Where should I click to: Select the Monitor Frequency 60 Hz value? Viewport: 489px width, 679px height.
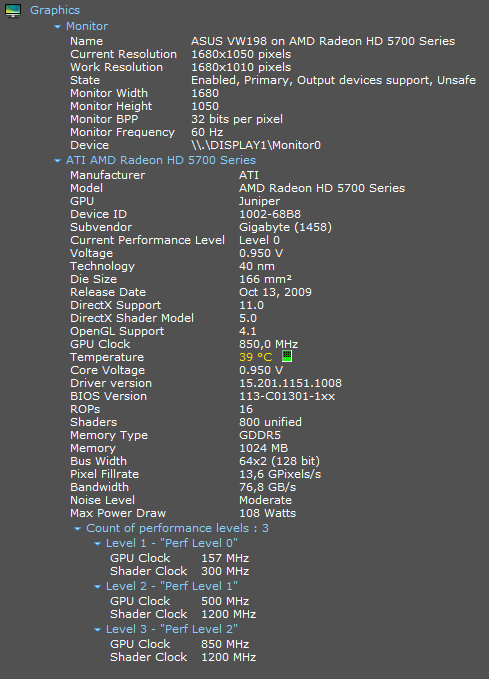(207, 132)
